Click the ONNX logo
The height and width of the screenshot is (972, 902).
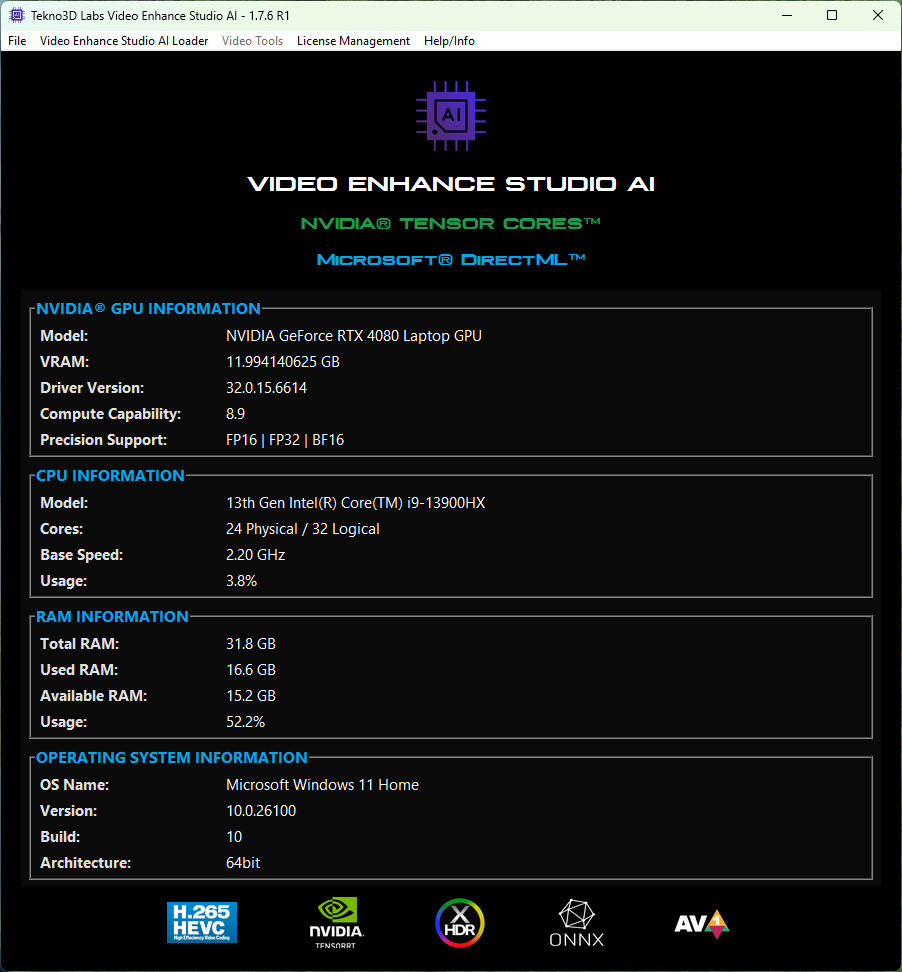point(577,923)
